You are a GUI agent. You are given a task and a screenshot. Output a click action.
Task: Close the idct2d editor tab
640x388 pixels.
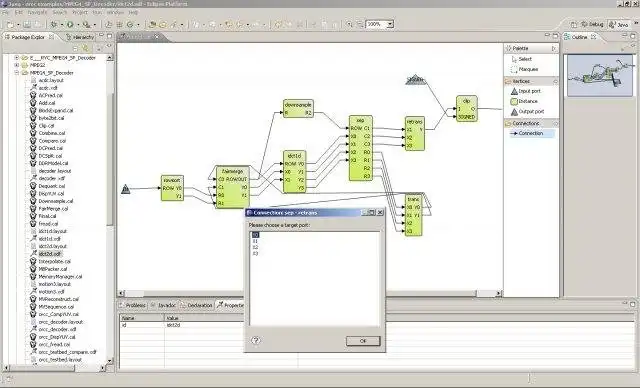156,37
